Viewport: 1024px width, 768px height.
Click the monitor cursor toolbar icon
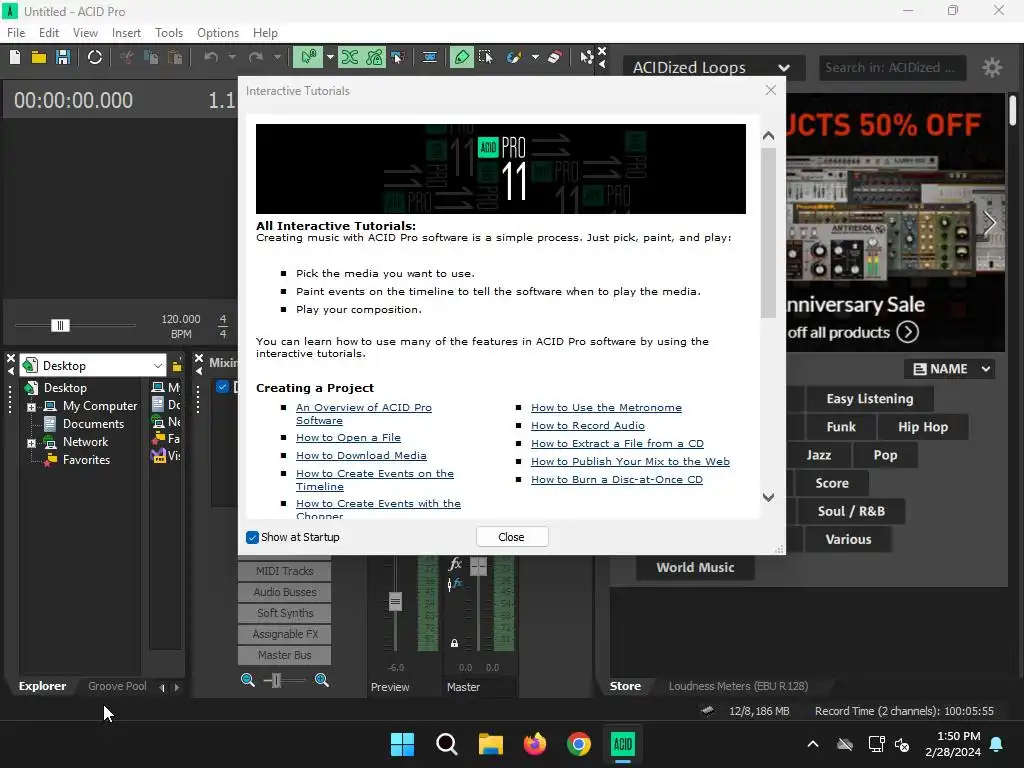coord(397,57)
